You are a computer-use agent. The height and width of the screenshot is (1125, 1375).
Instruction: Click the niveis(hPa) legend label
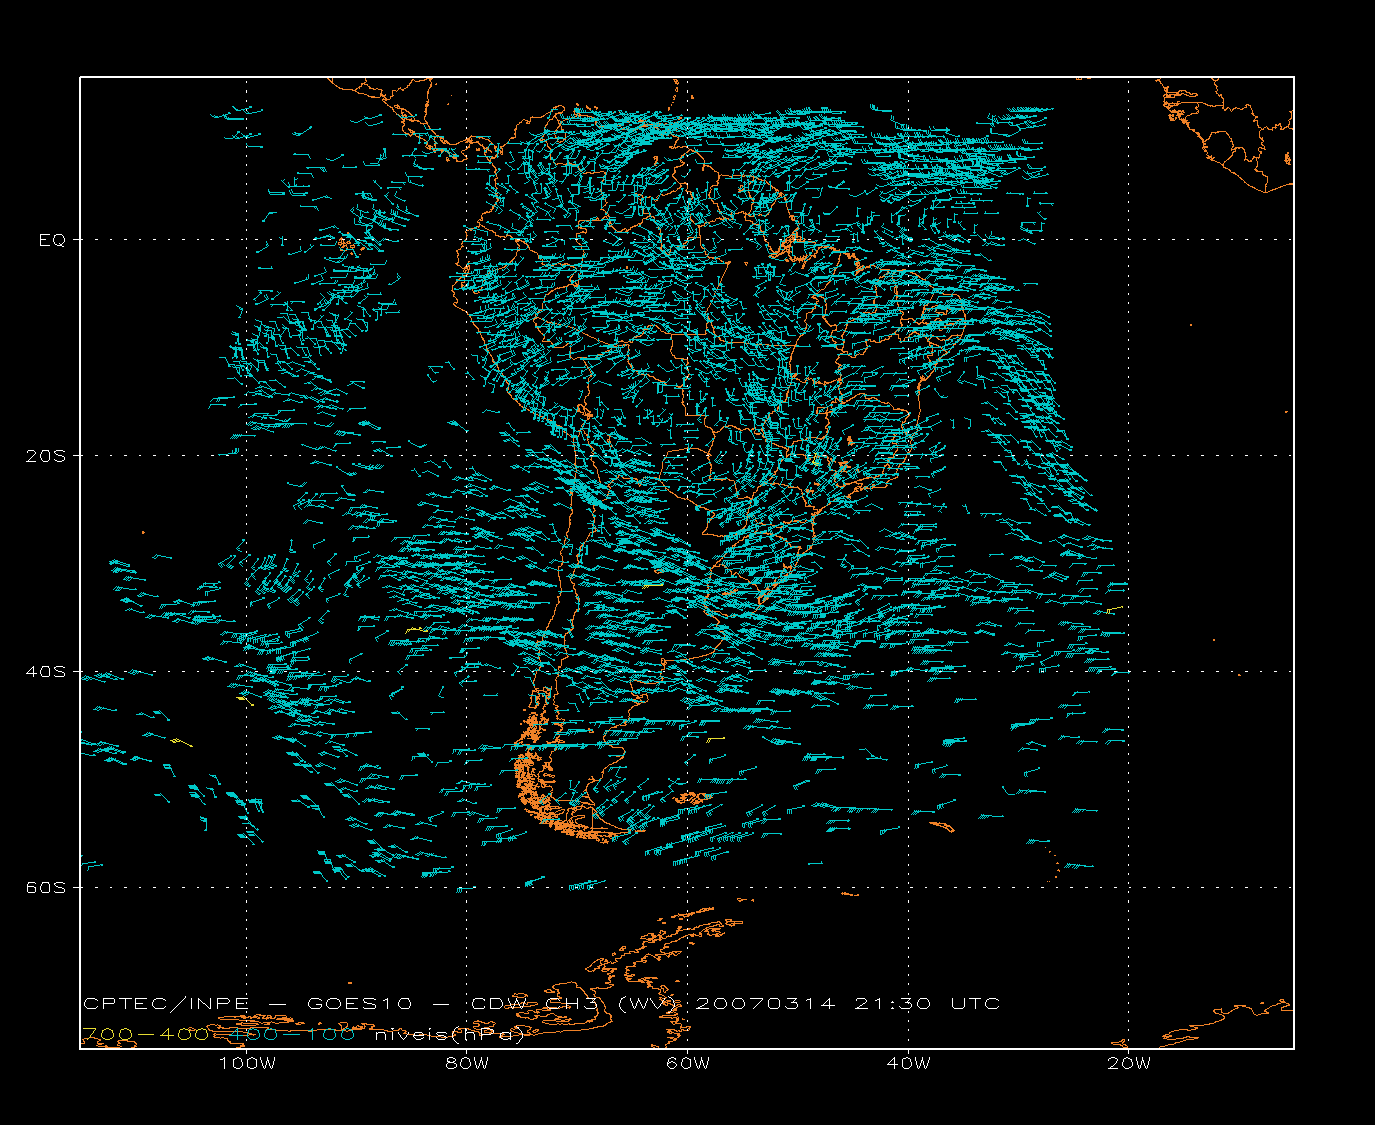click(449, 1035)
